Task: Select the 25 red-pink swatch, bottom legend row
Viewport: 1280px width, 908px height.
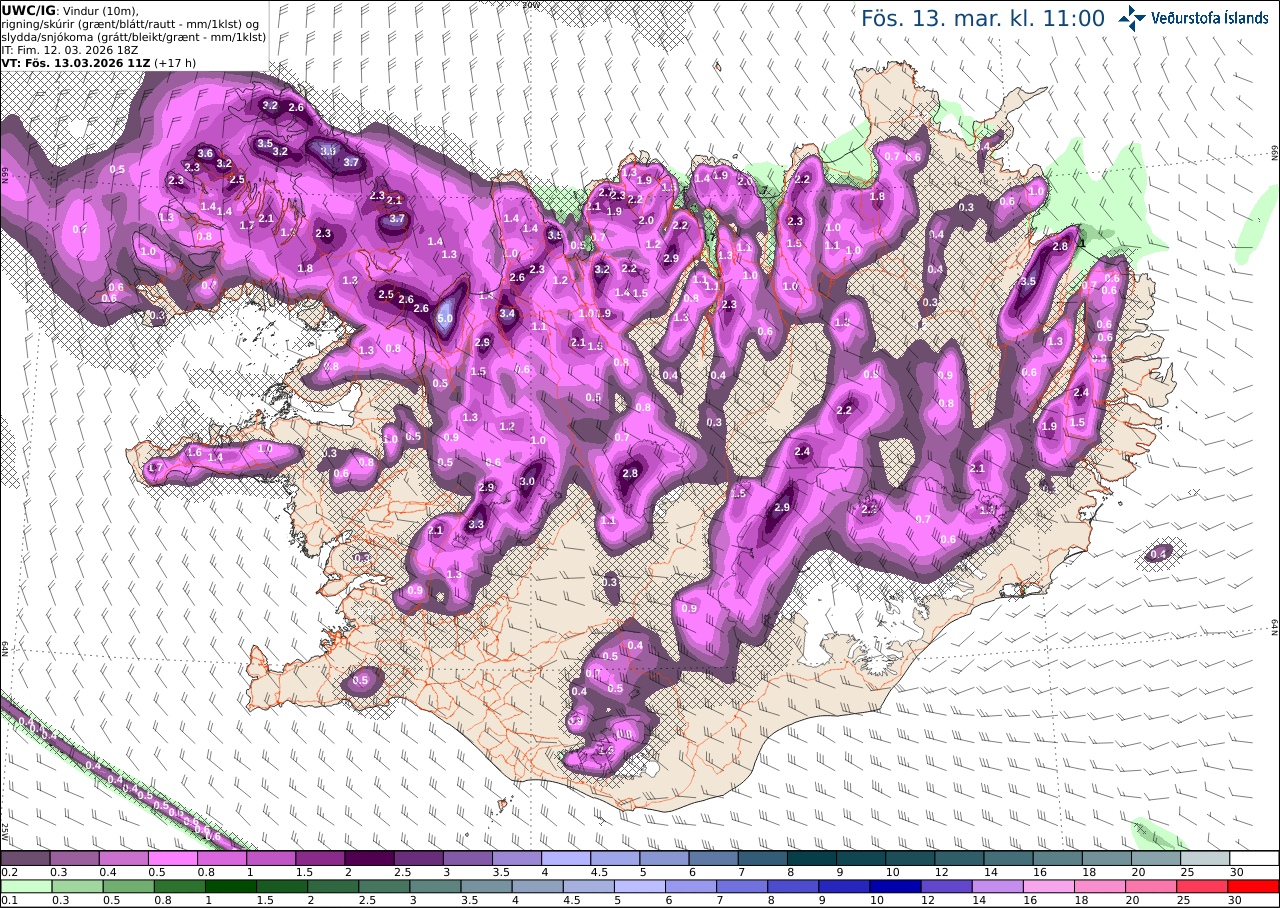Action: 1203,886
